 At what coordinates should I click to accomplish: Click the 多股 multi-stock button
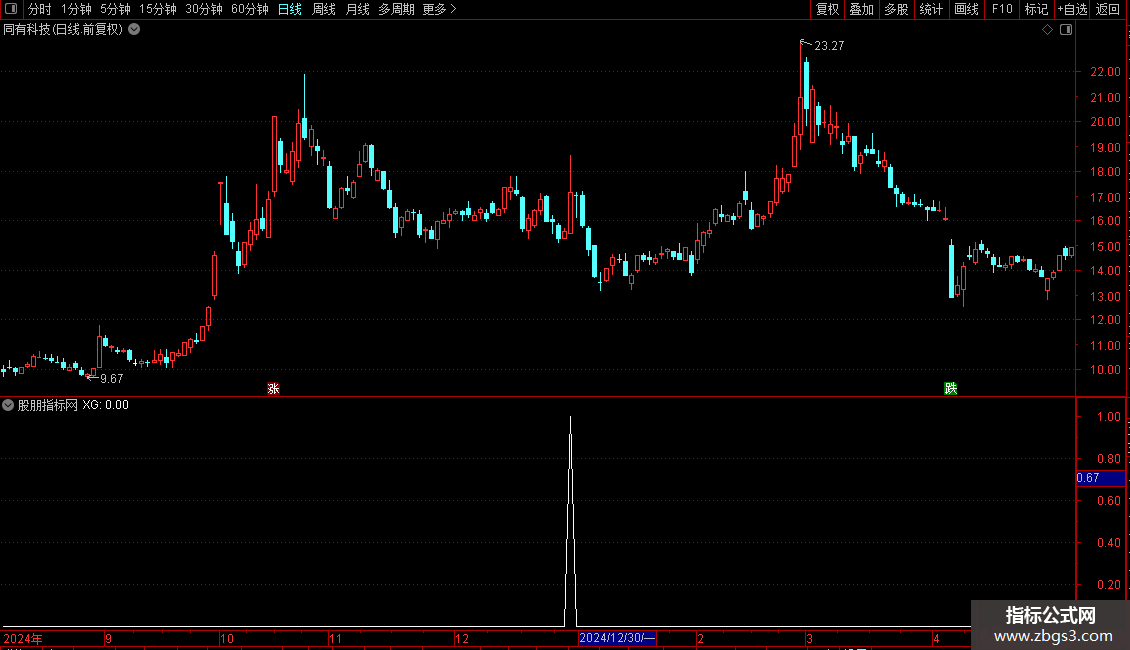coord(896,9)
